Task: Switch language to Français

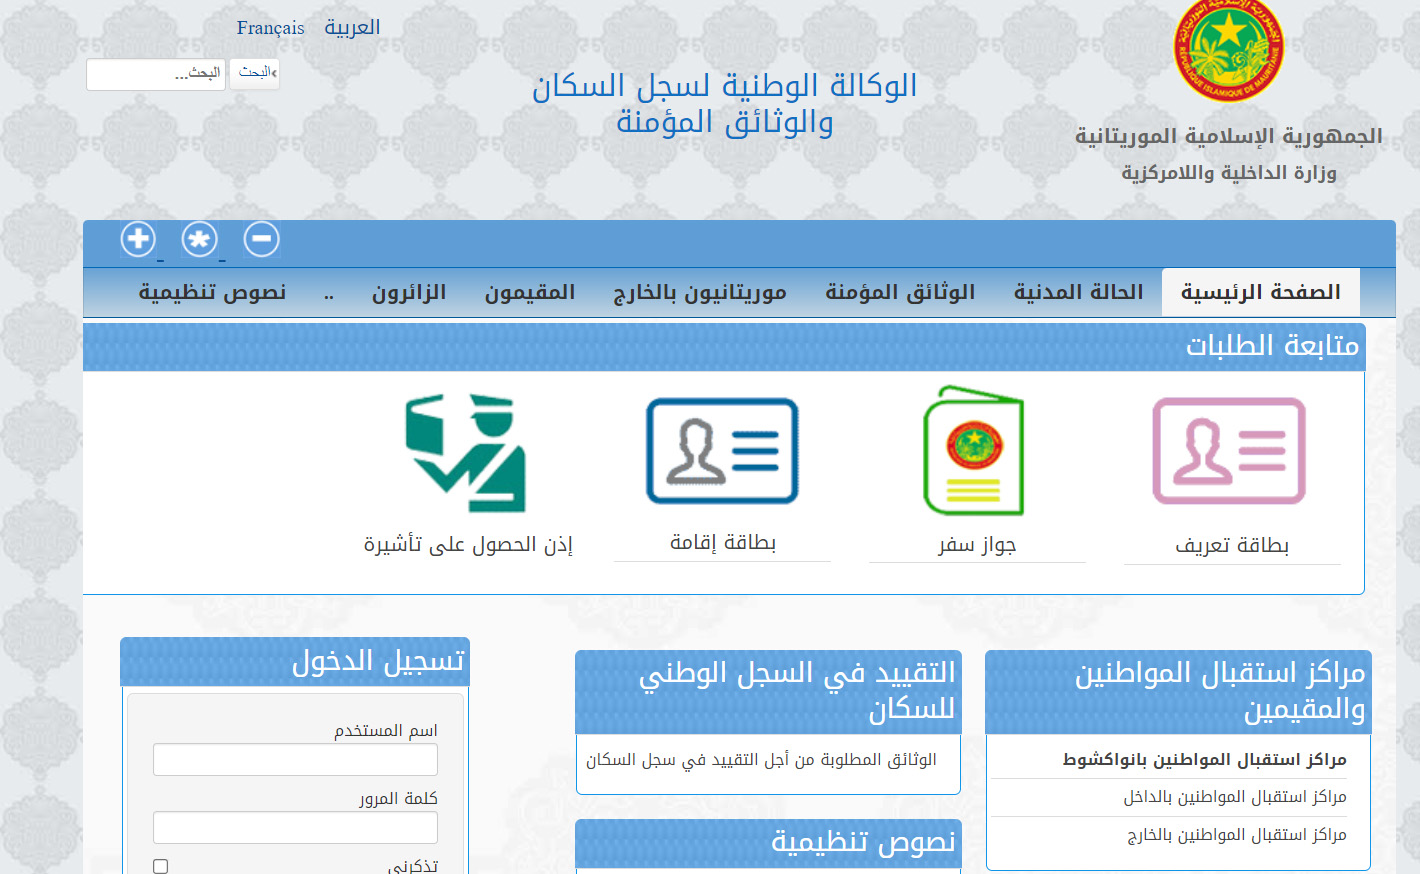Action: coord(270,28)
